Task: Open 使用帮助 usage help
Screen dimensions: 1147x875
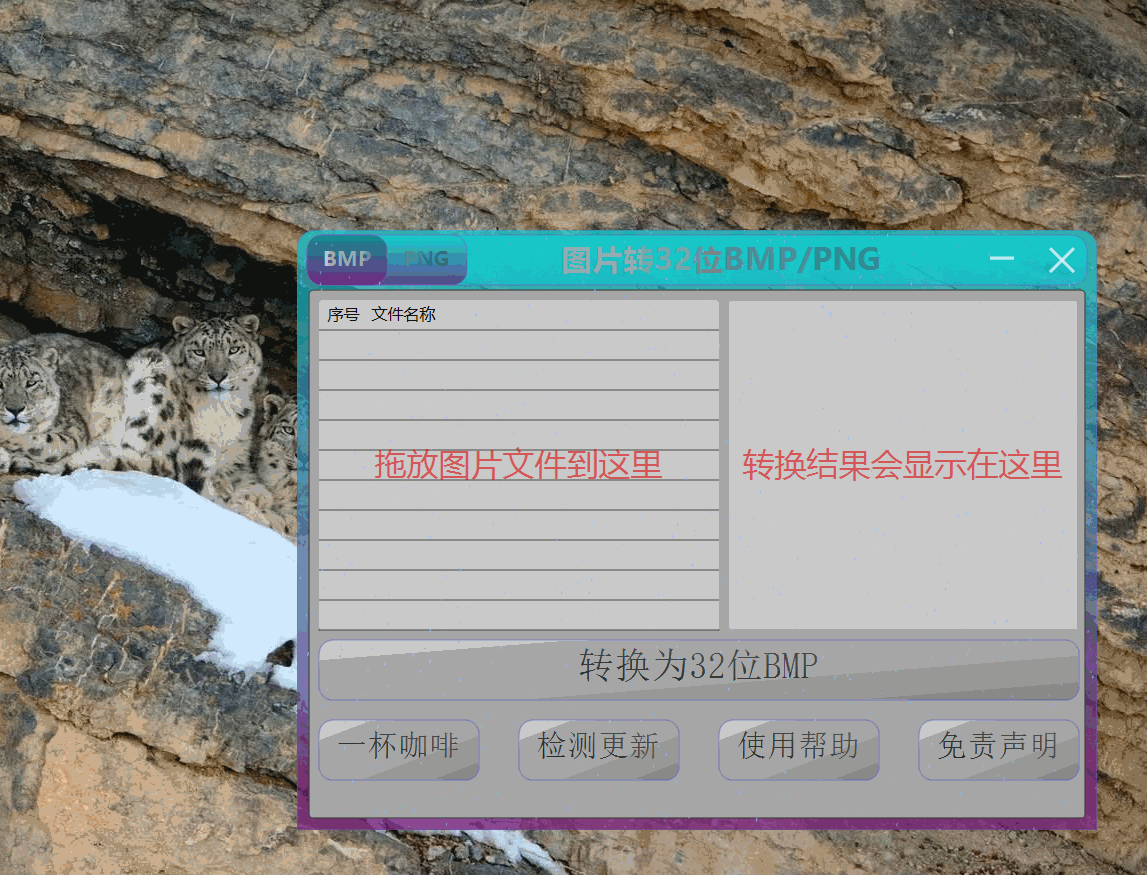Action: 799,749
